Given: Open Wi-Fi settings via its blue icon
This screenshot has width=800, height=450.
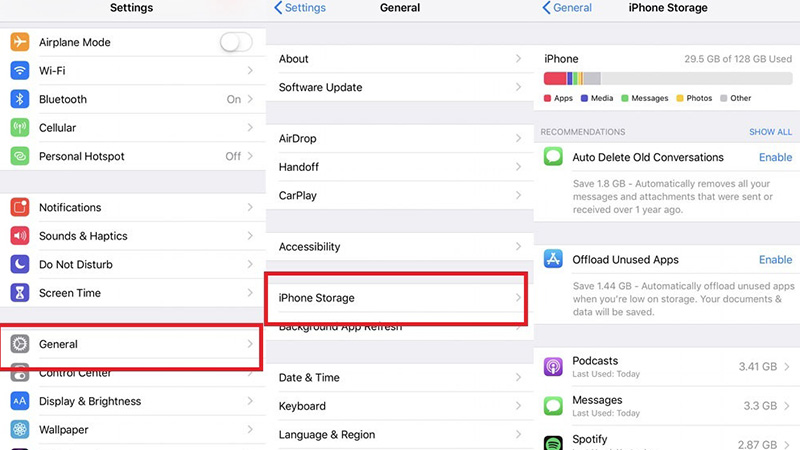Looking at the screenshot, I should tap(19, 70).
